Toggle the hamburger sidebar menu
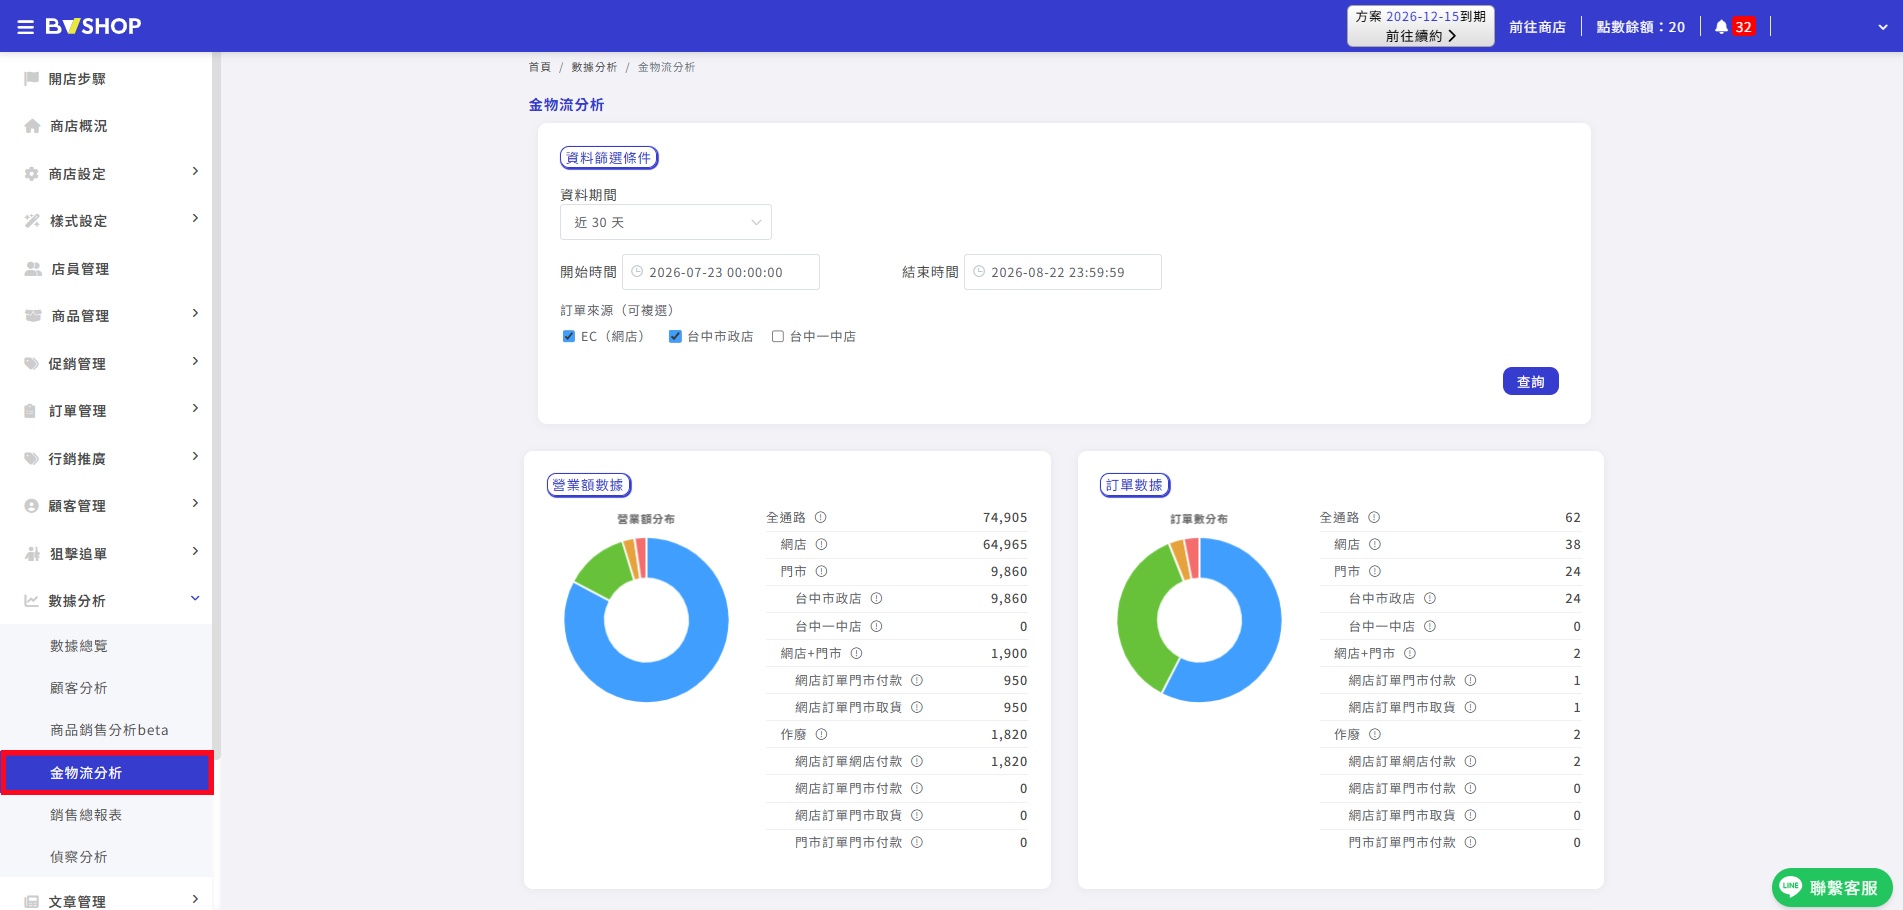Image resolution: width=1903 pixels, height=910 pixels. (x=26, y=27)
